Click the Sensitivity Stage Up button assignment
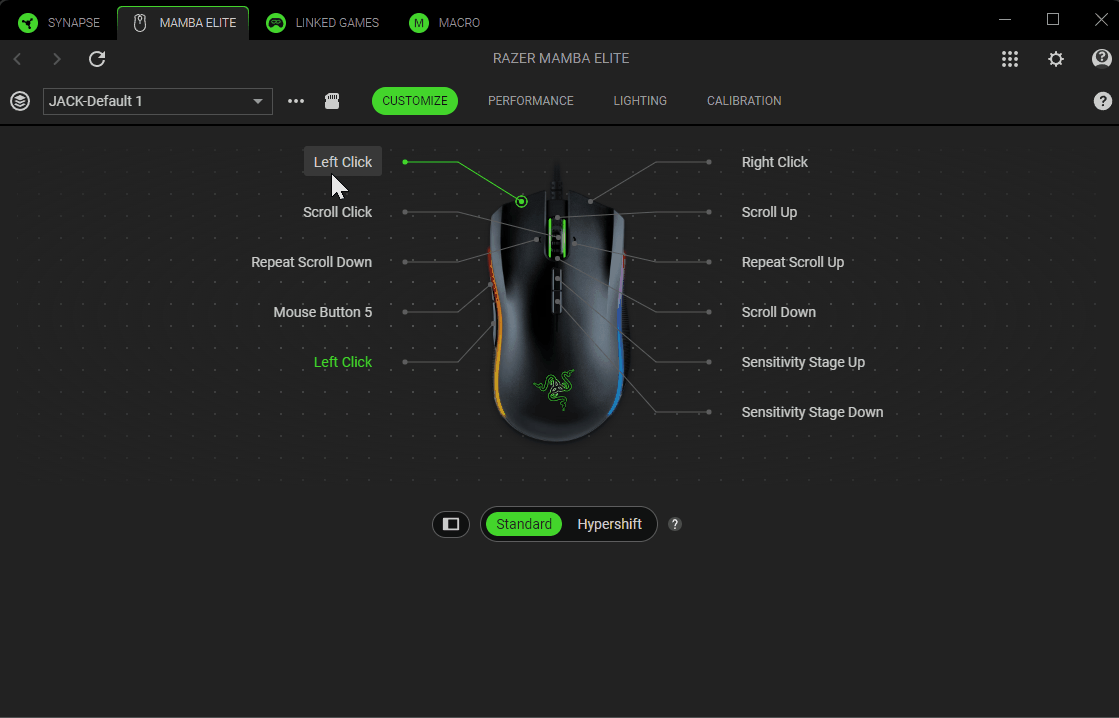1119x718 pixels. 803,362
